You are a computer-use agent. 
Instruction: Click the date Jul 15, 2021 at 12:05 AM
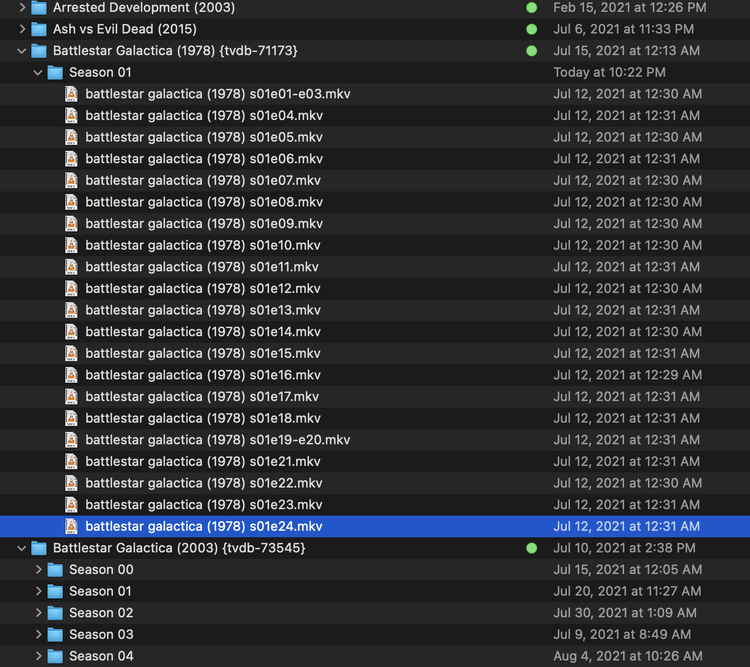tap(627, 569)
